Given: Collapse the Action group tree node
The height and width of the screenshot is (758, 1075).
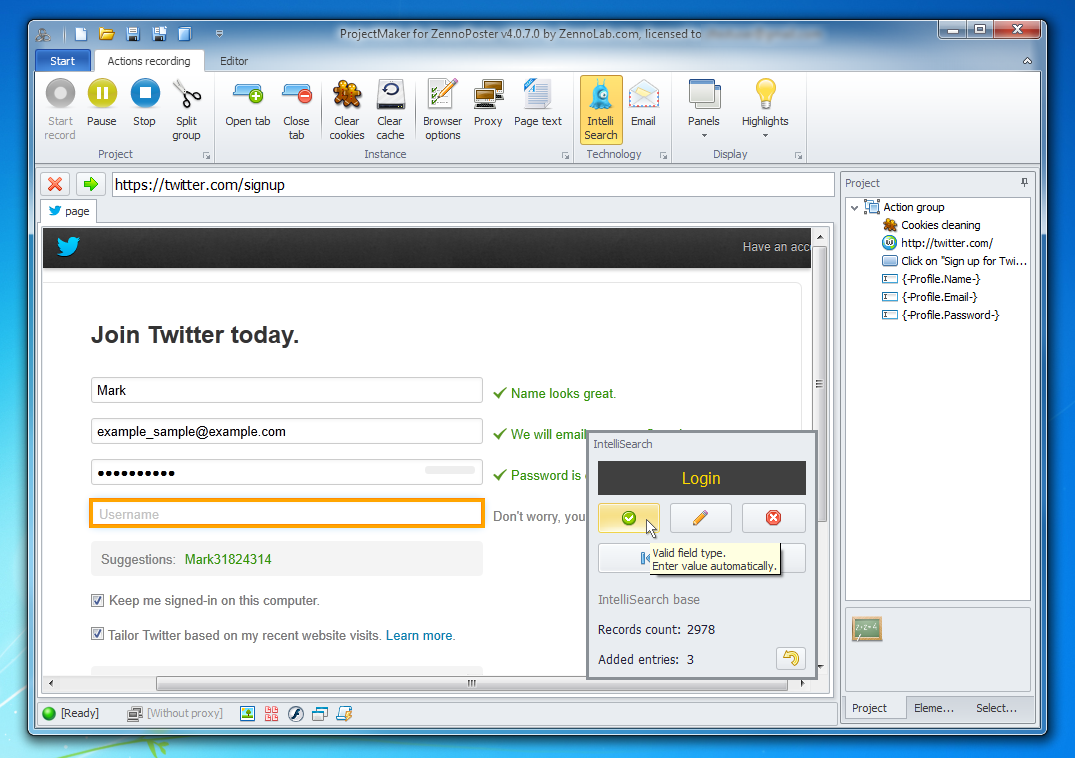Looking at the screenshot, I should (854, 207).
